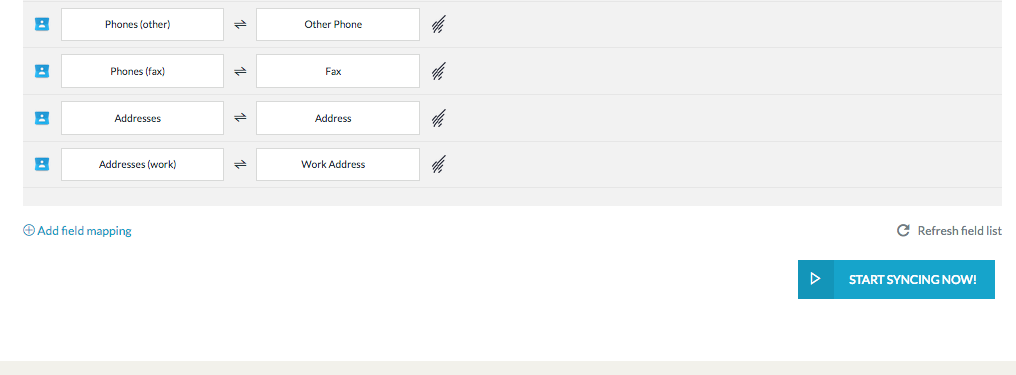Viewport: 1016px width, 375px height.
Task: Click striped icon next to Other Phone
Action: click(x=439, y=25)
